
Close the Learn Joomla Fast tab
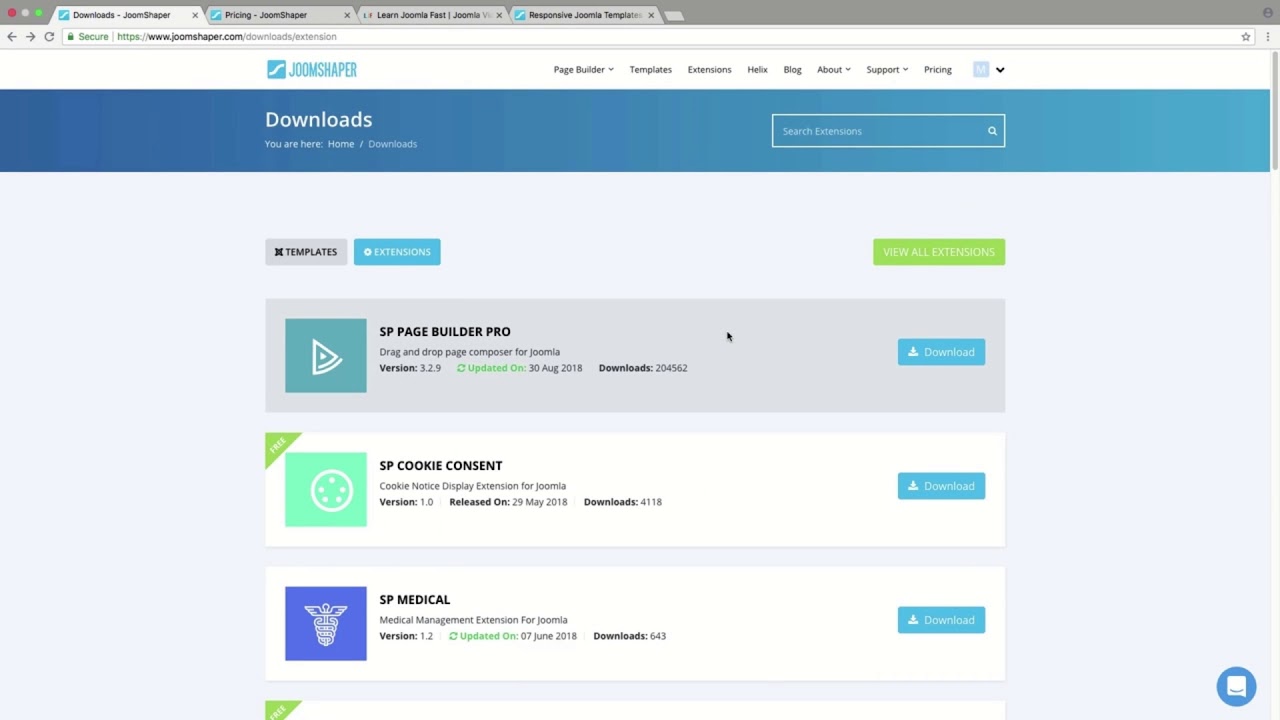tap(499, 15)
